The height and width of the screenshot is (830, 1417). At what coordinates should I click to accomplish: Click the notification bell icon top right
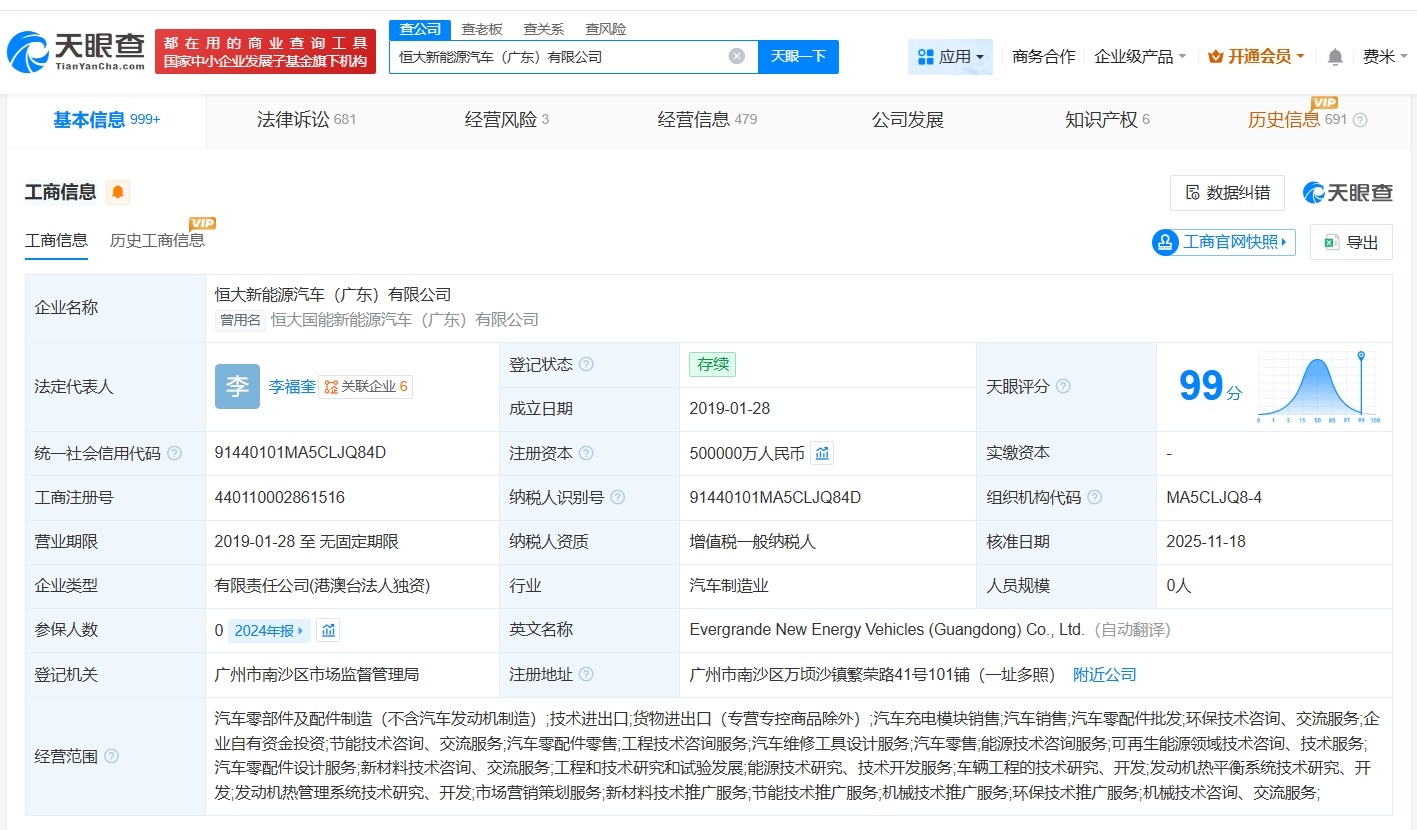1334,56
